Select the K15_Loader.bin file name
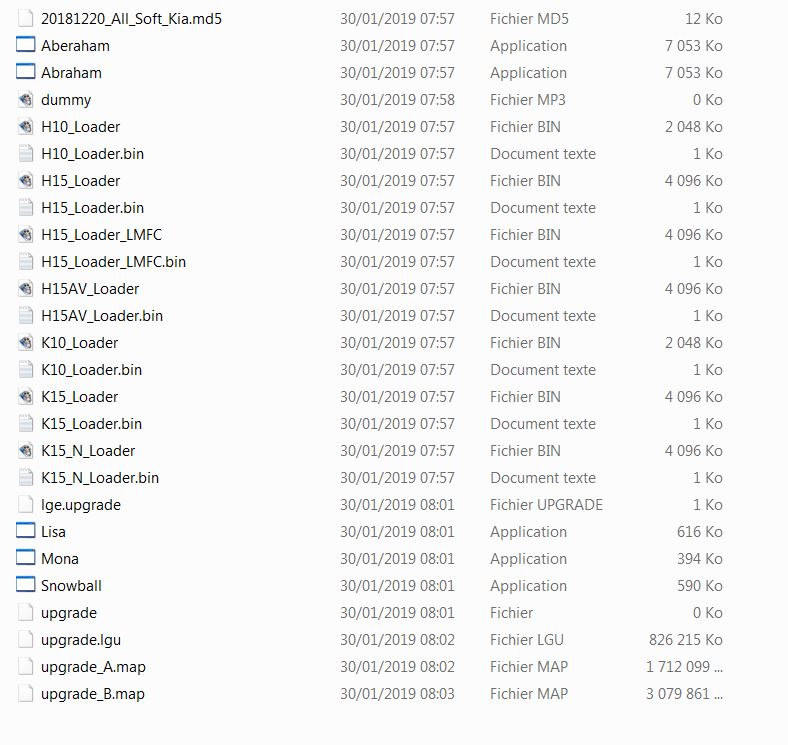The height and width of the screenshot is (745, 788). (x=91, y=424)
